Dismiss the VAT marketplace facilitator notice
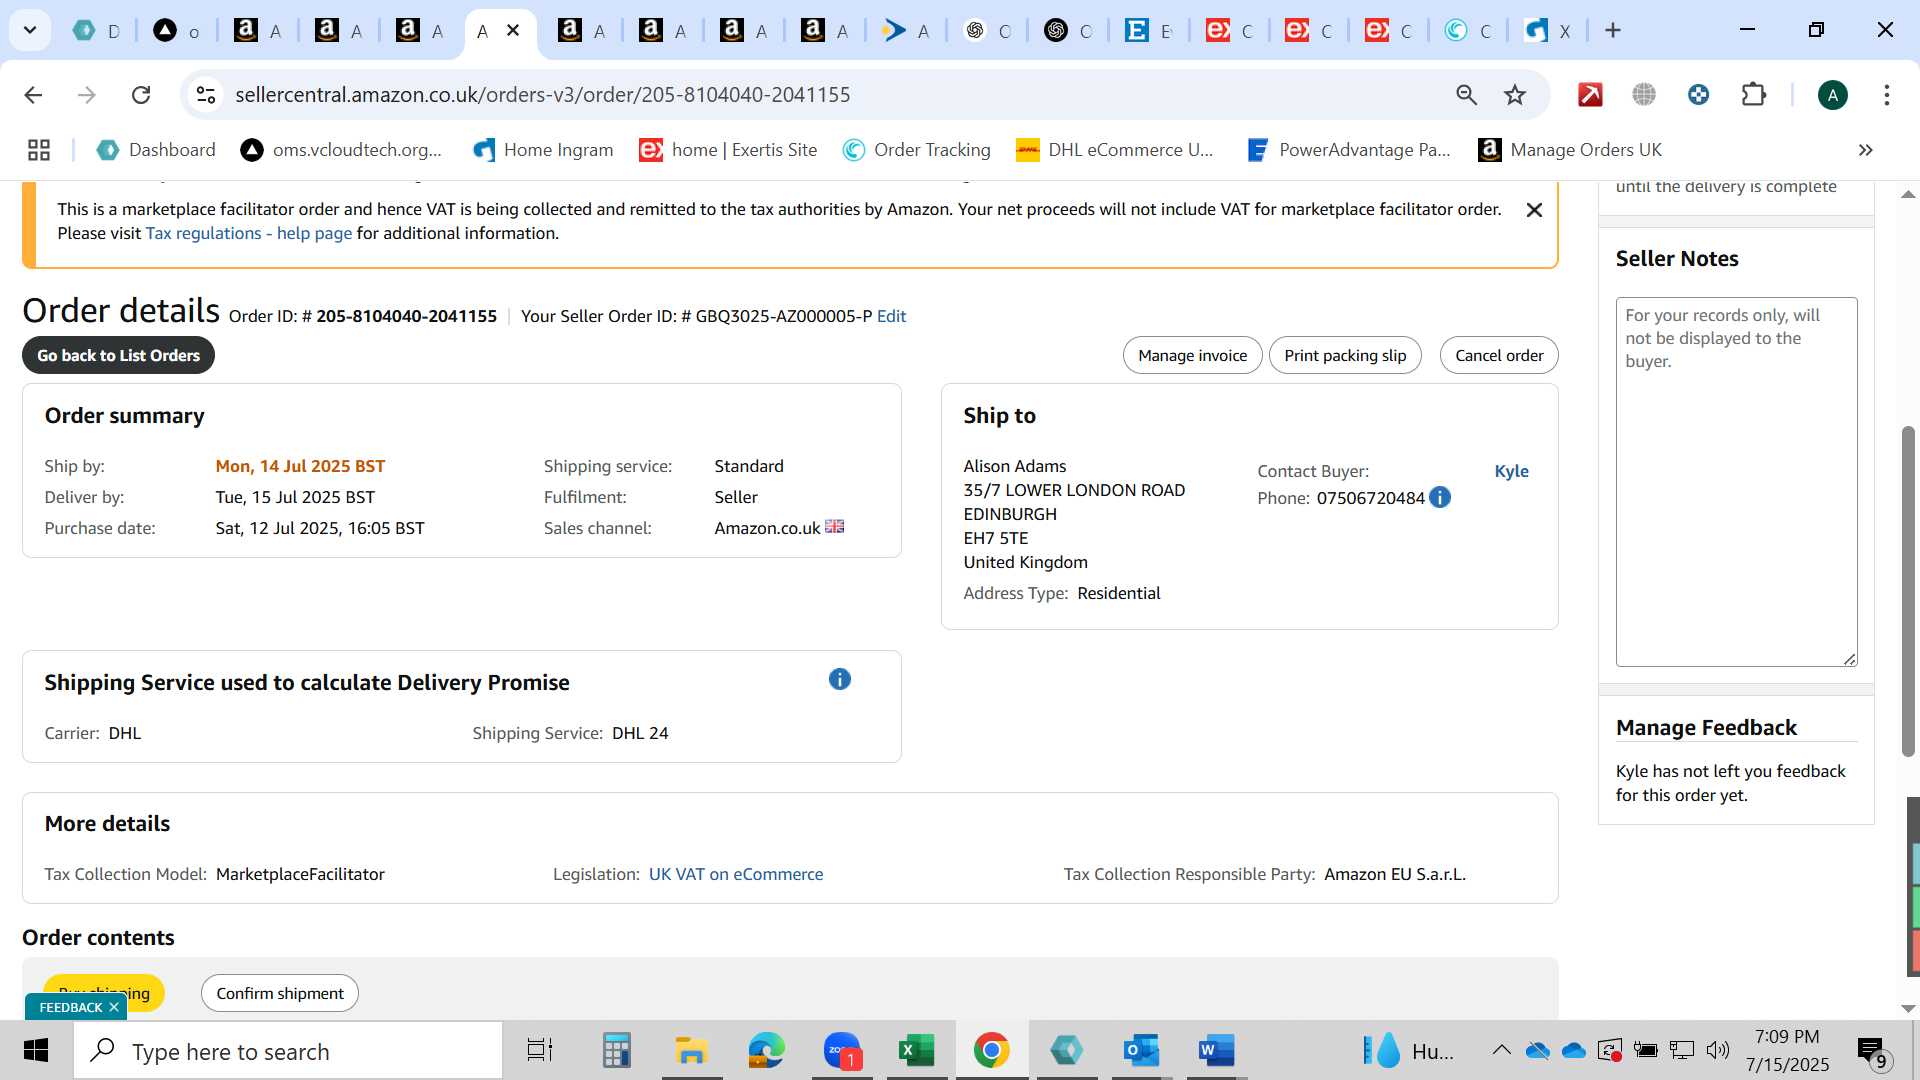The height and width of the screenshot is (1080, 1920). point(1534,210)
